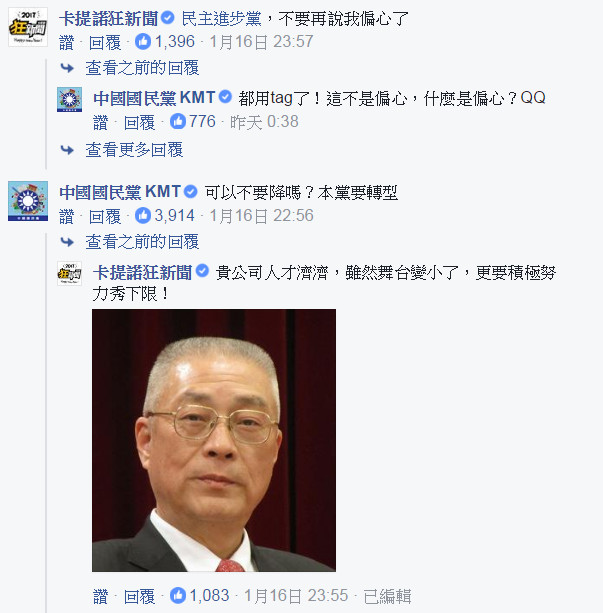
Task: Like the 民主進步黨 comment via 讚
Action: (66, 42)
